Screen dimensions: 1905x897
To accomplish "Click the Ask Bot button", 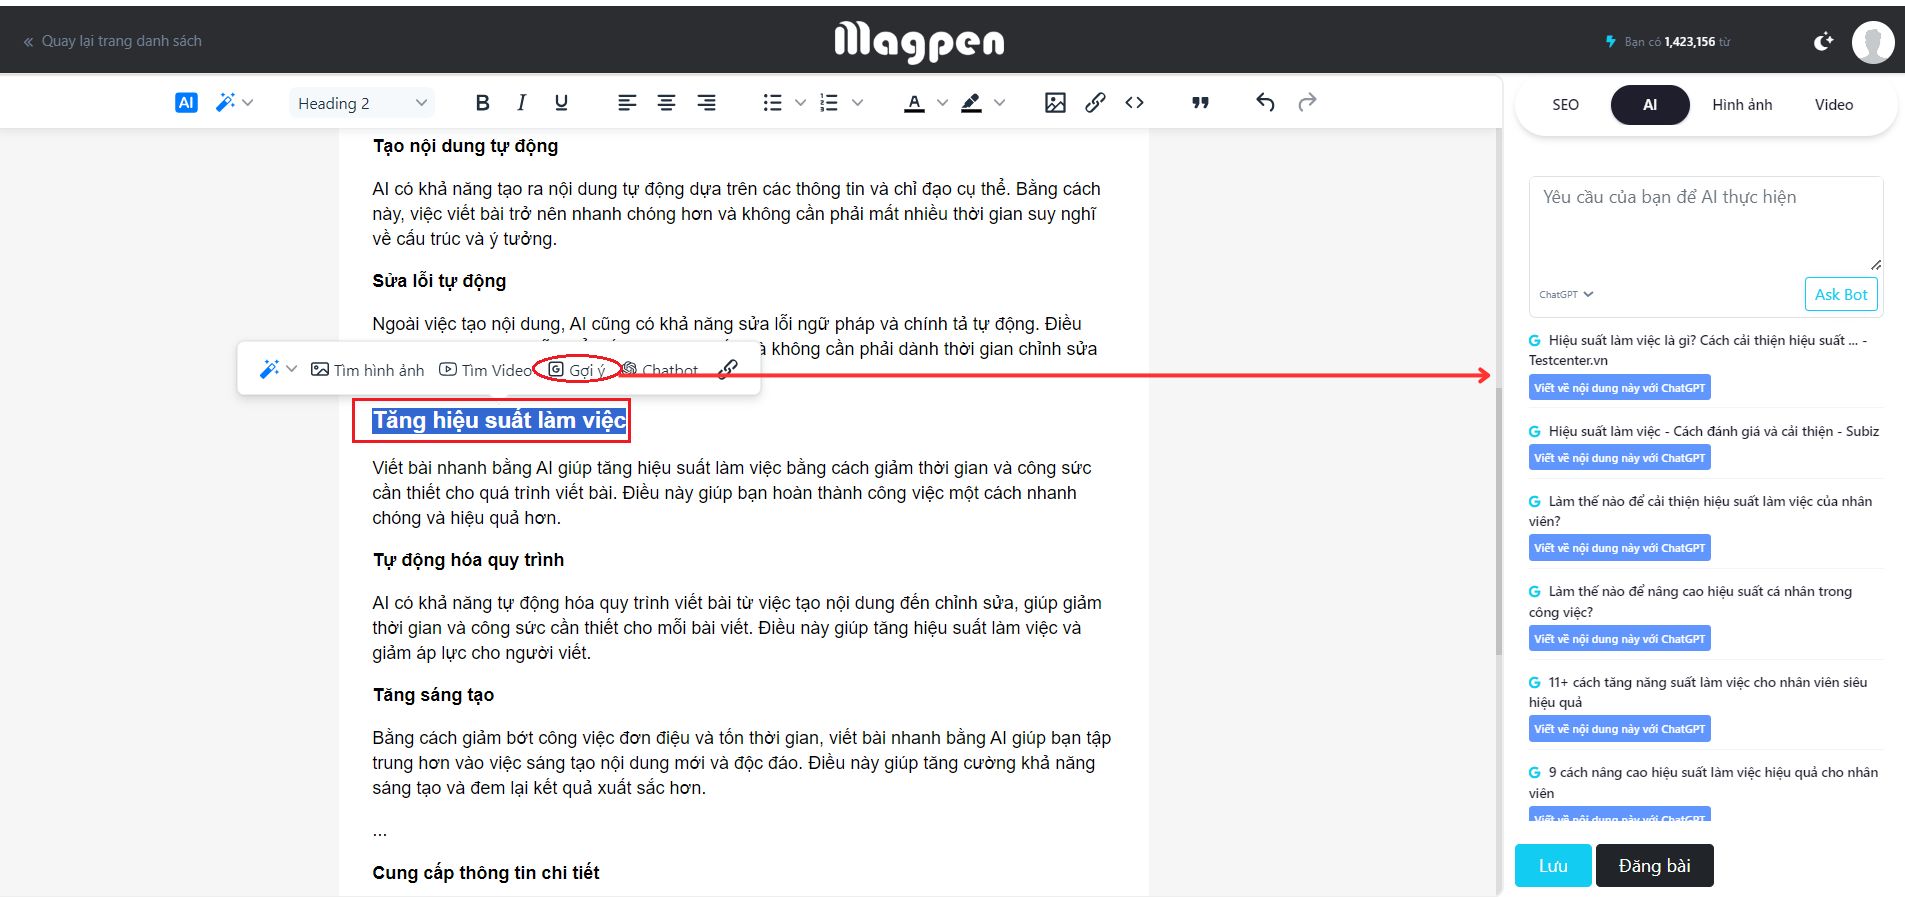I will [1841, 294].
